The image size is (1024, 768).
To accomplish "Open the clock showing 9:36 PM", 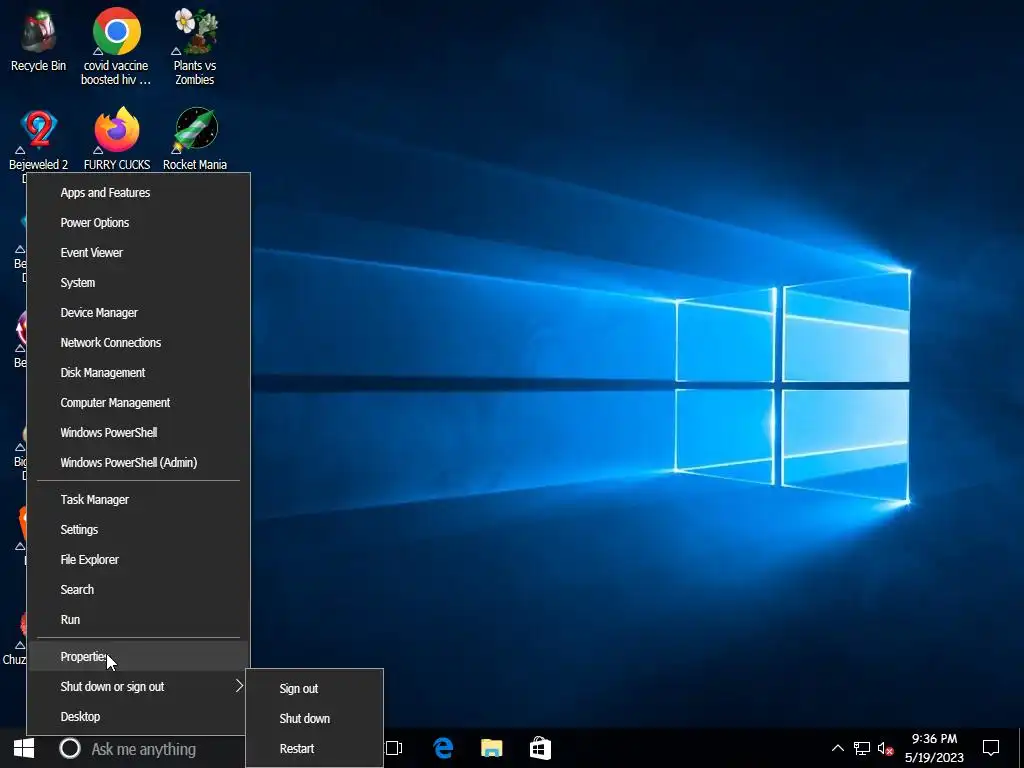I will pyautogui.click(x=934, y=748).
